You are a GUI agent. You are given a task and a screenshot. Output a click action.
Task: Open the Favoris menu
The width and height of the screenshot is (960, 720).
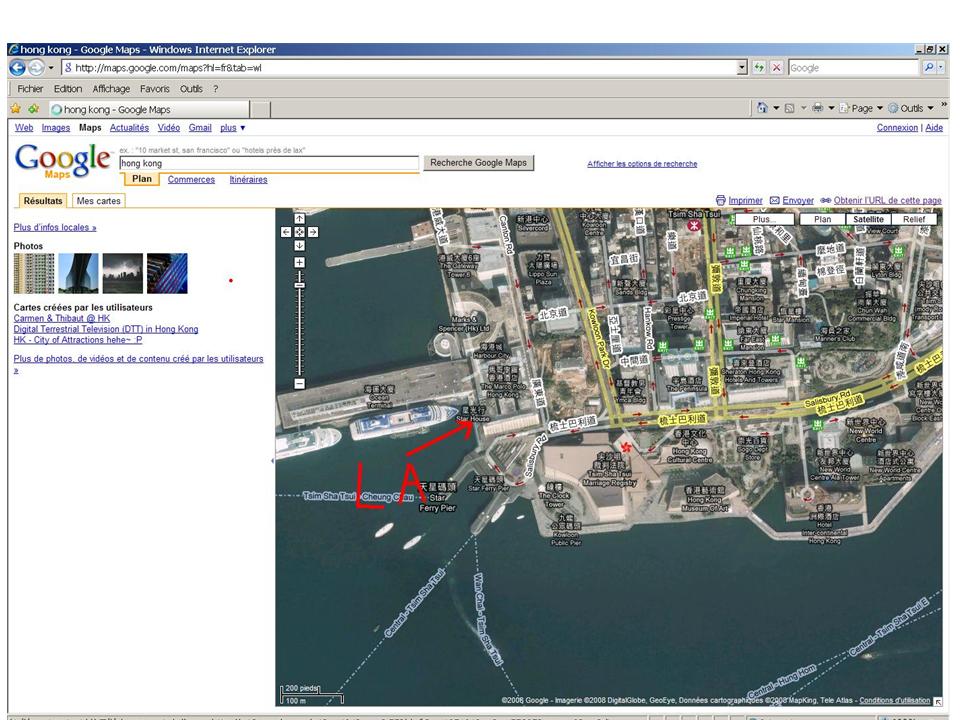click(x=154, y=89)
